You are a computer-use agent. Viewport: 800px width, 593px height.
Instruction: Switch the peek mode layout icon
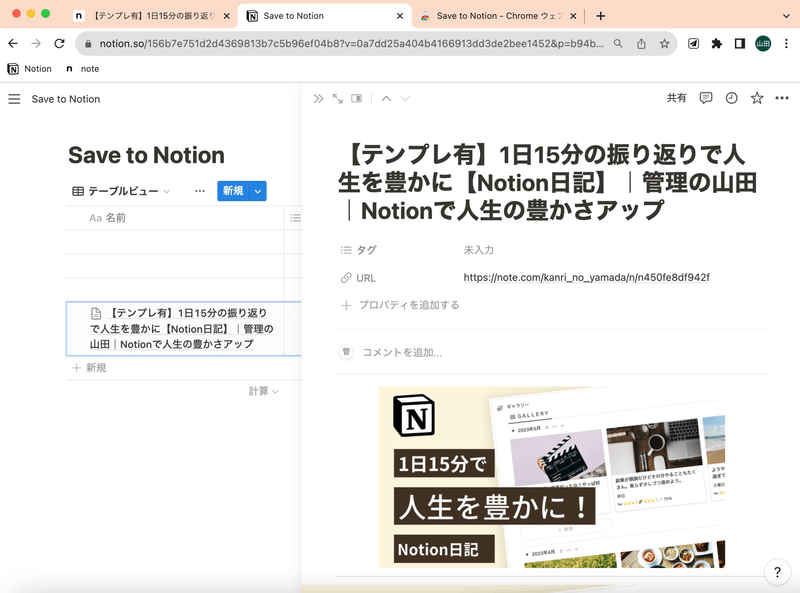click(x=357, y=98)
